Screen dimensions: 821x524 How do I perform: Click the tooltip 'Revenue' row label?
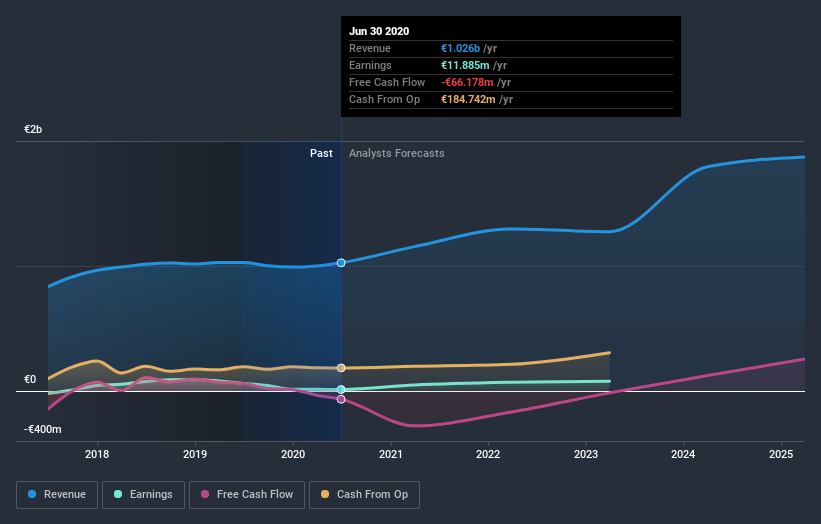[x=370, y=48]
